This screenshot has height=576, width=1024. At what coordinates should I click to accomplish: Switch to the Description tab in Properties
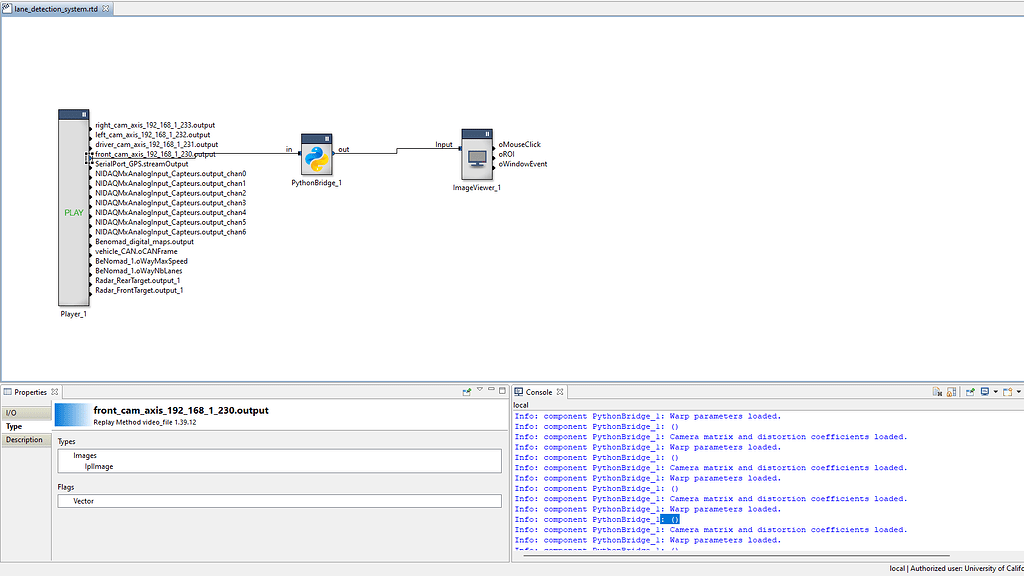pyautogui.click(x=25, y=440)
